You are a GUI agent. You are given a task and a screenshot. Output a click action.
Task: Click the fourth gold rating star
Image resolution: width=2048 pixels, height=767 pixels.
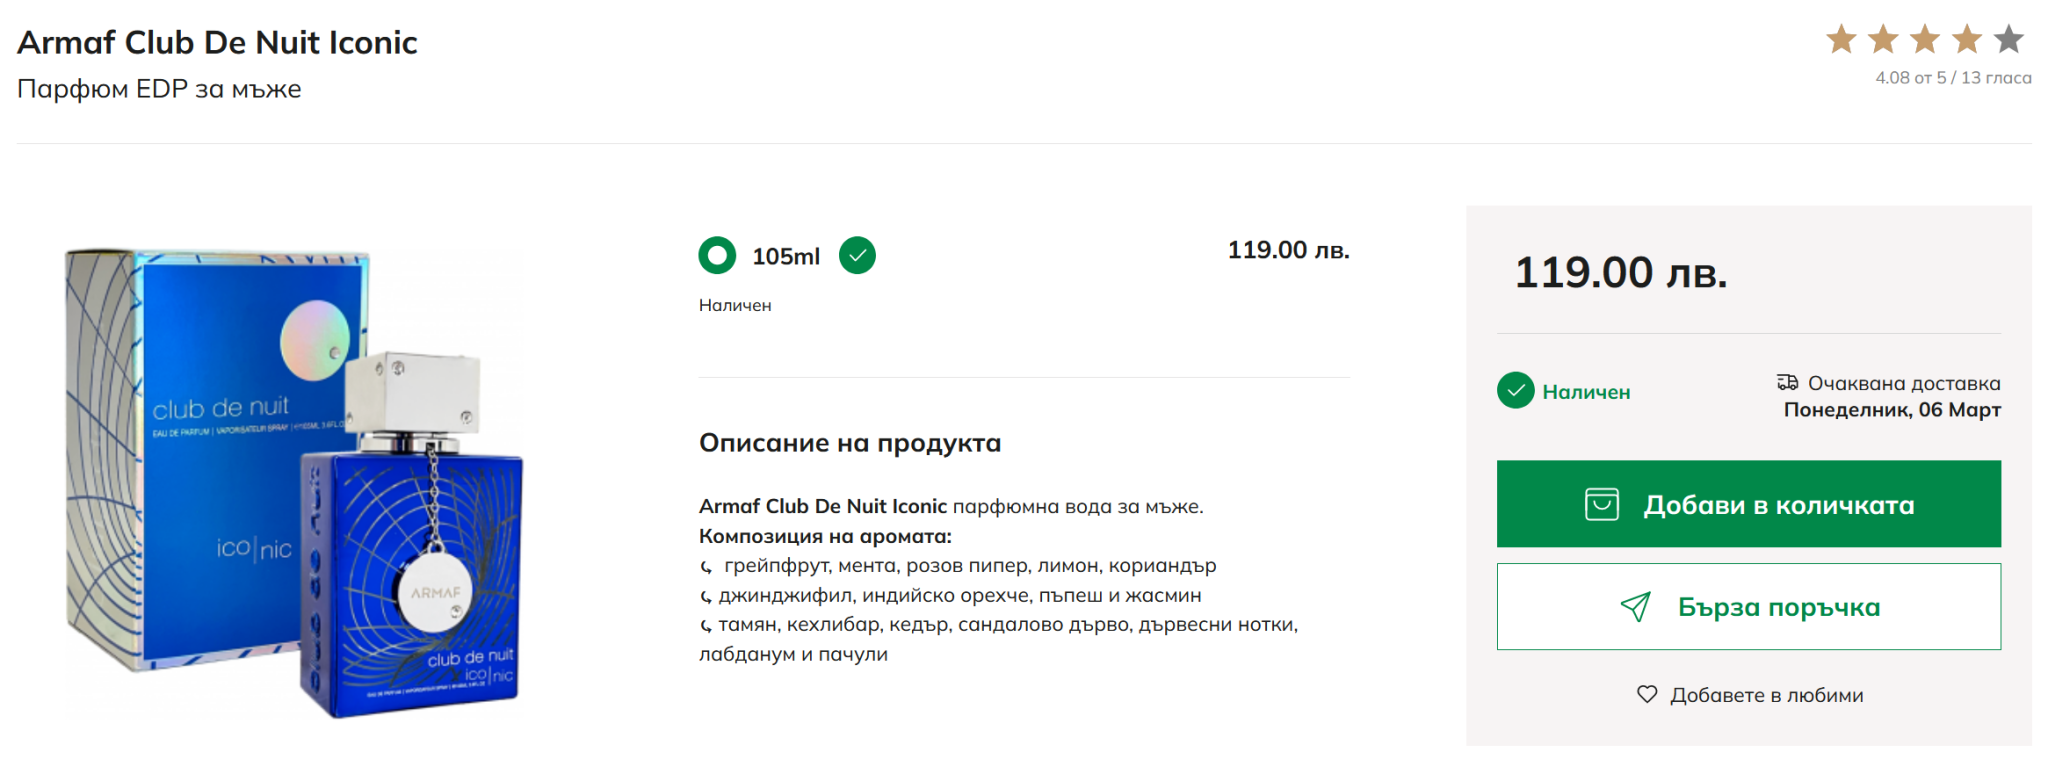(x=1967, y=40)
